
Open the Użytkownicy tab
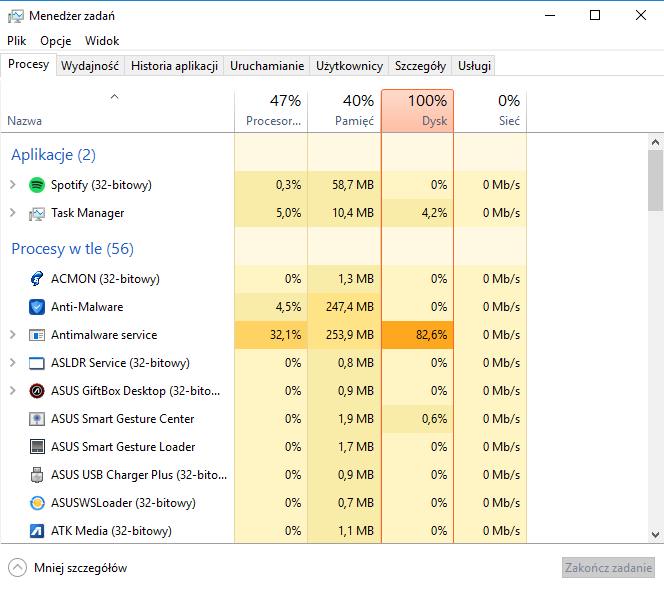pyautogui.click(x=349, y=66)
